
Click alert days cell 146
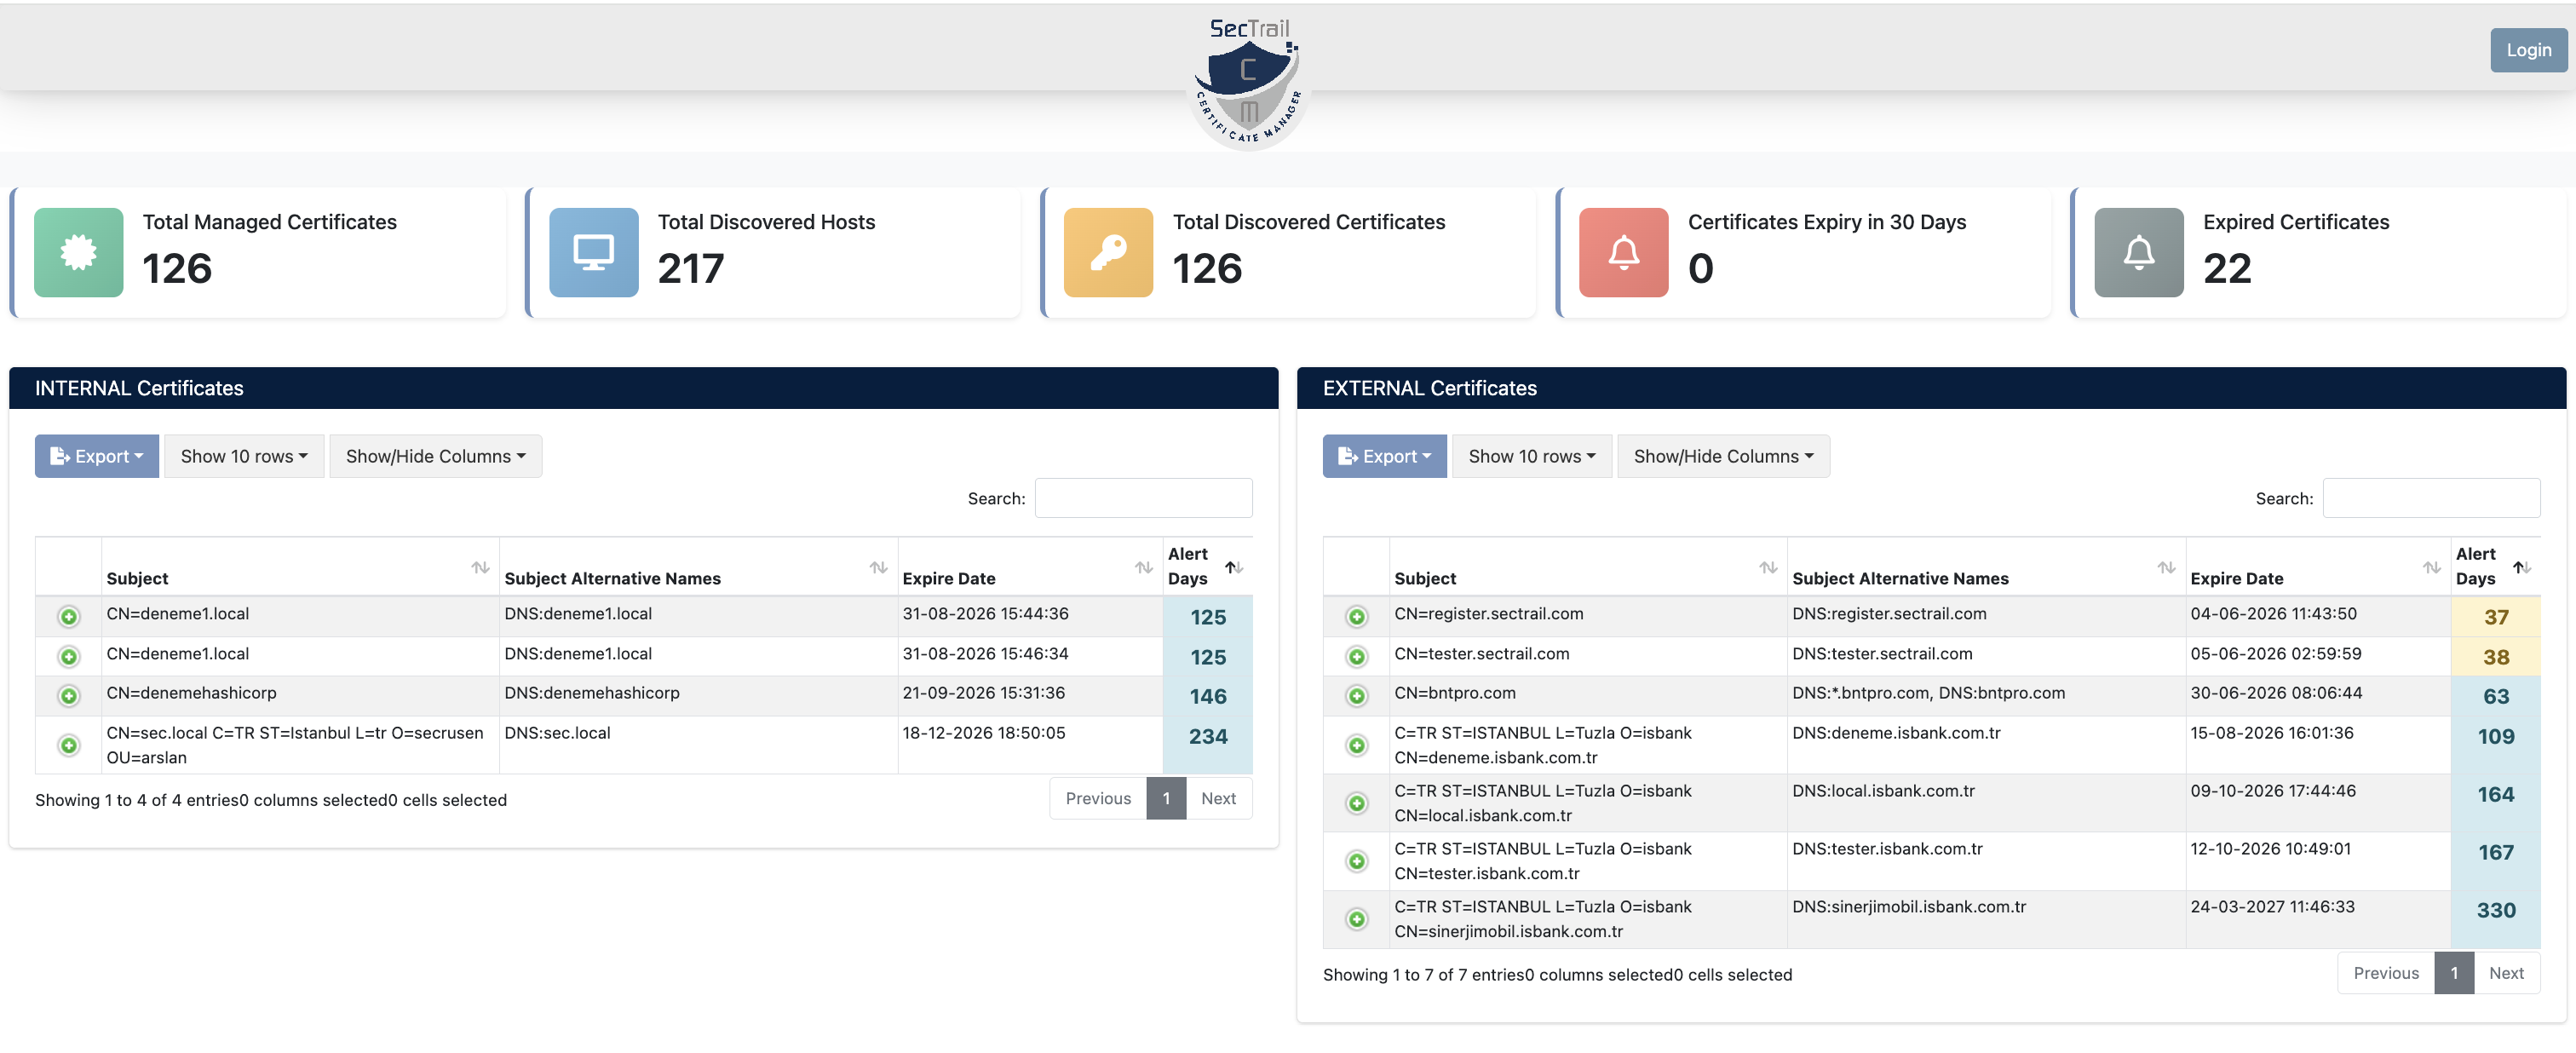(x=1207, y=696)
